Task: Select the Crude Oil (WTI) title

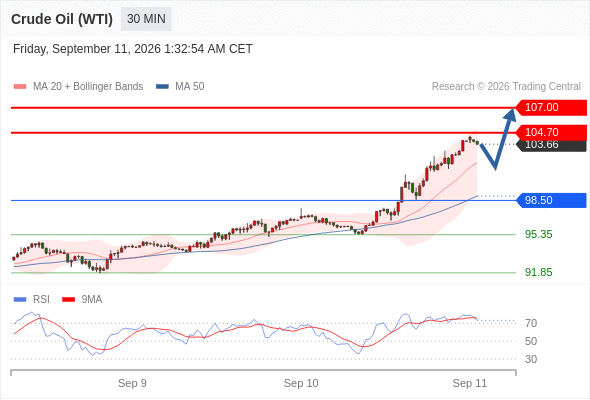Action: (62, 19)
